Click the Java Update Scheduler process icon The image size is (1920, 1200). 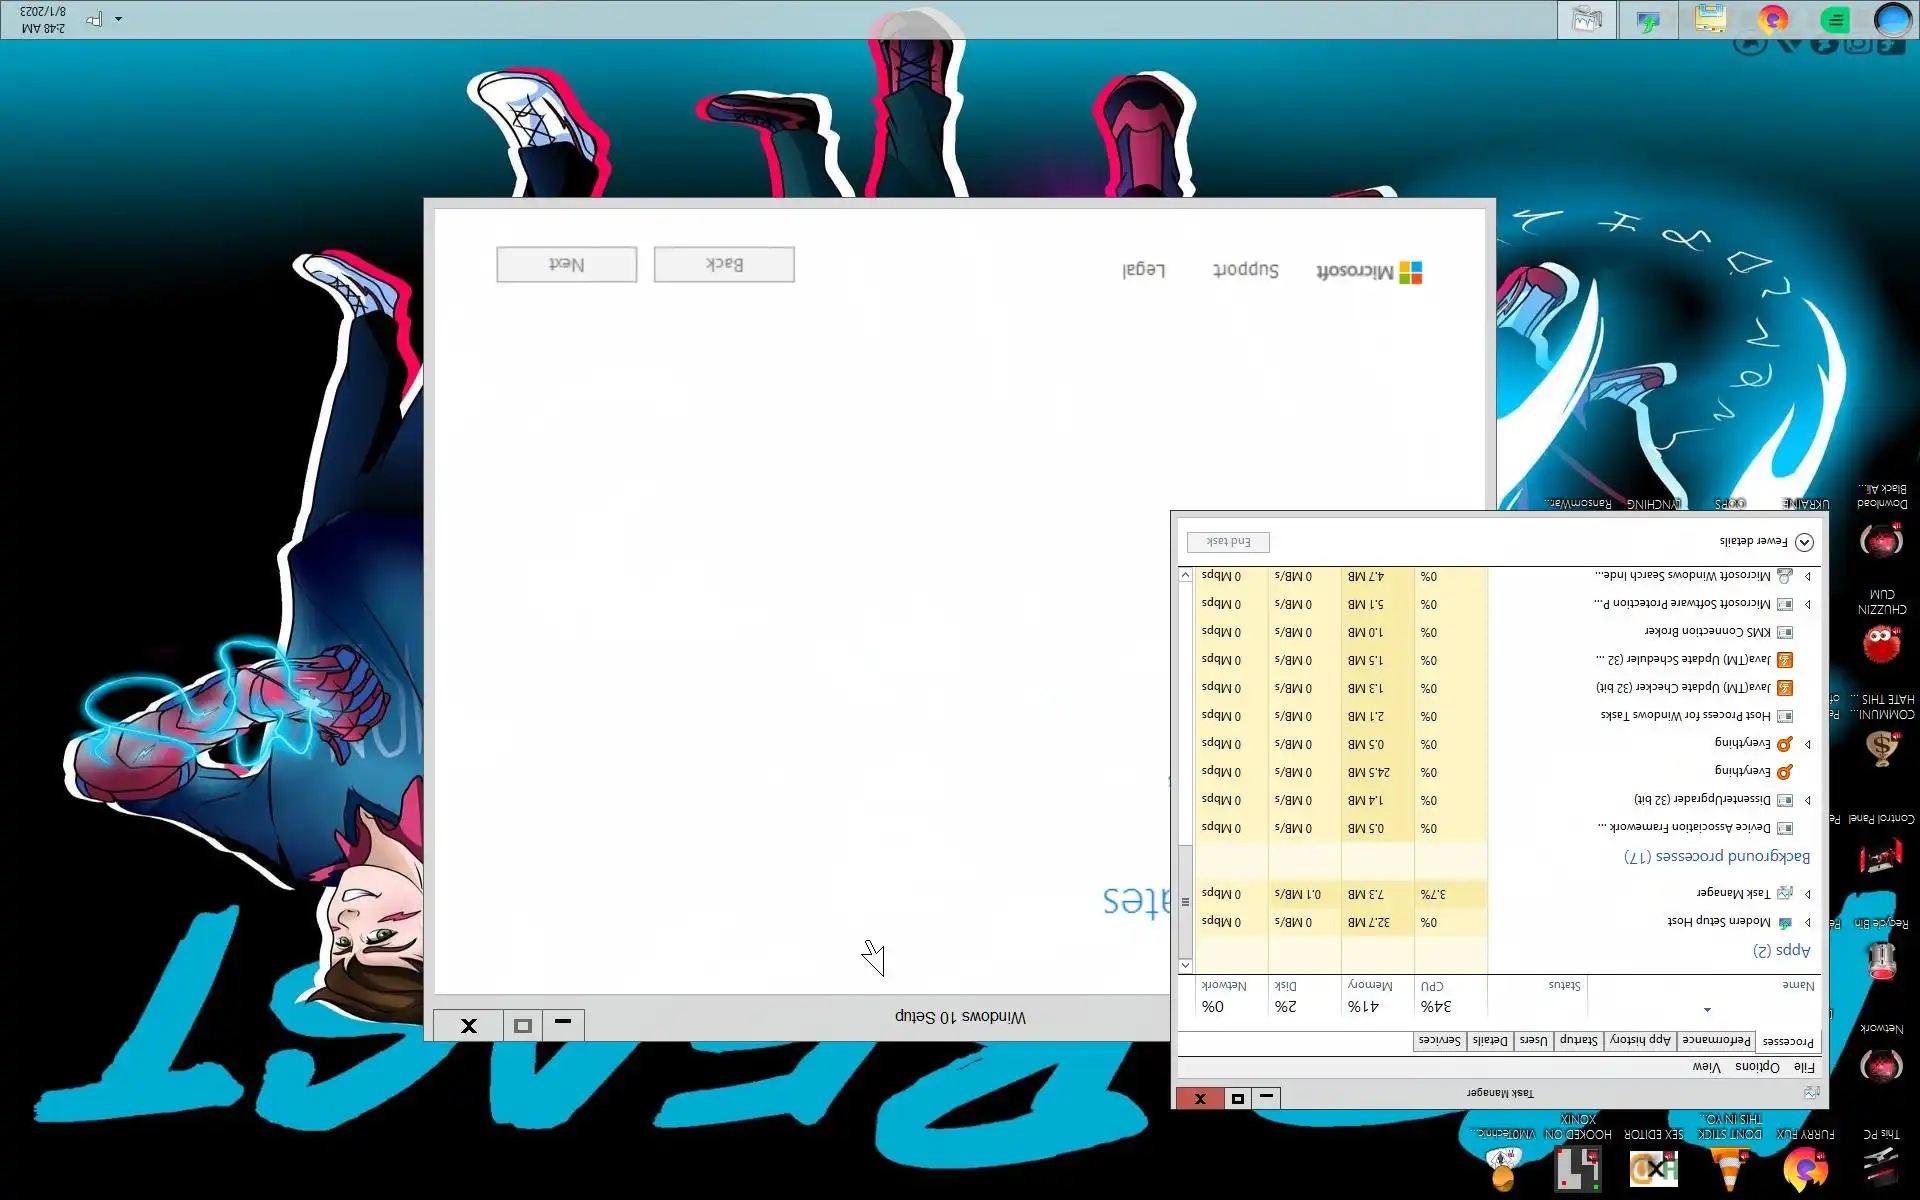point(1785,660)
